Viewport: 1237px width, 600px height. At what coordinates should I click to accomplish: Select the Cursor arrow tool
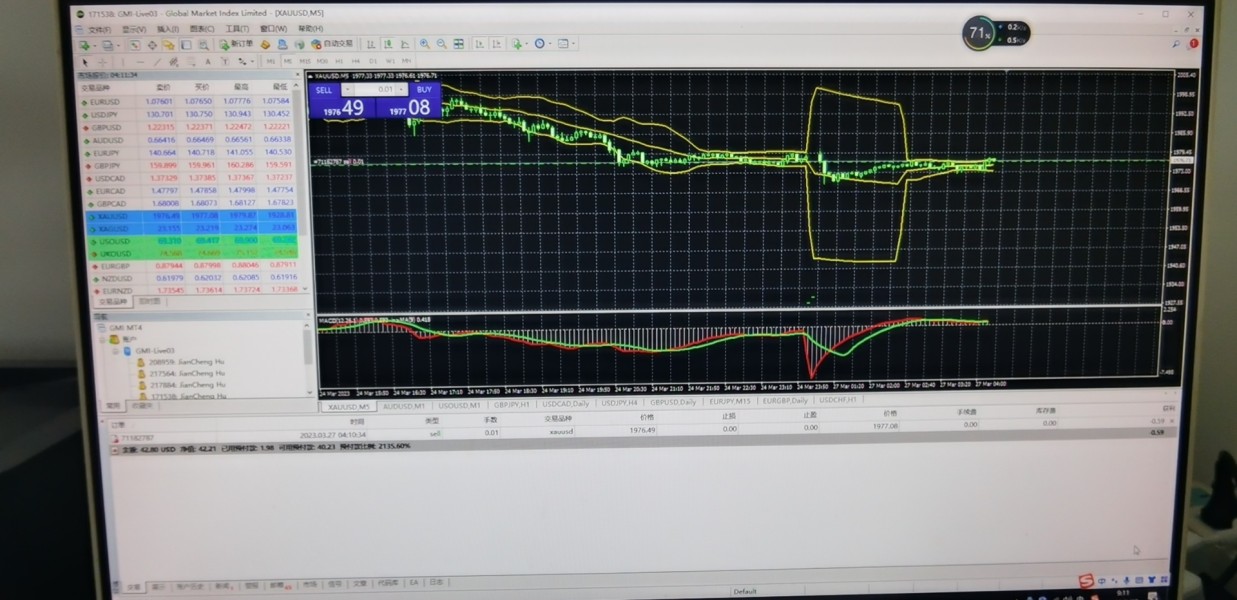[x=85, y=61]
